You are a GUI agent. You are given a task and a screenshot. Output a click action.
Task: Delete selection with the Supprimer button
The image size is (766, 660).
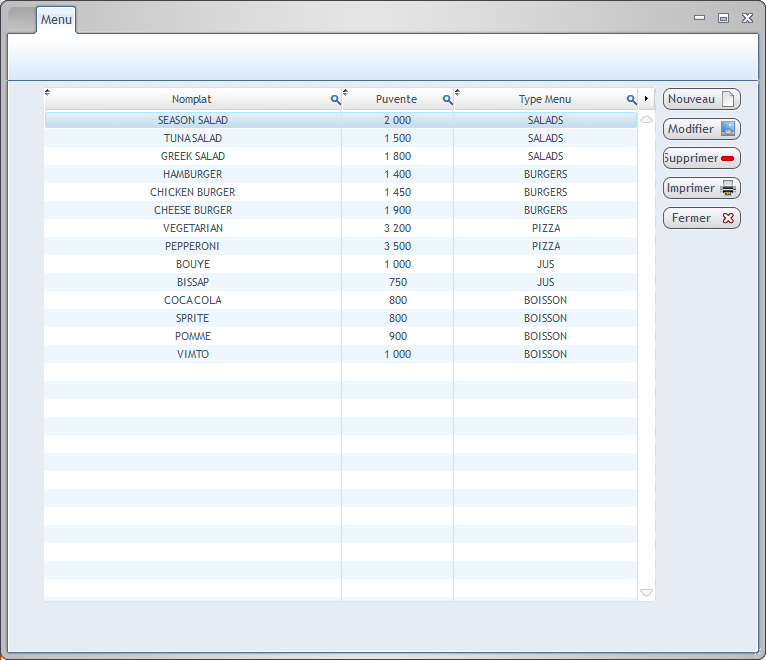click(701, 158)
